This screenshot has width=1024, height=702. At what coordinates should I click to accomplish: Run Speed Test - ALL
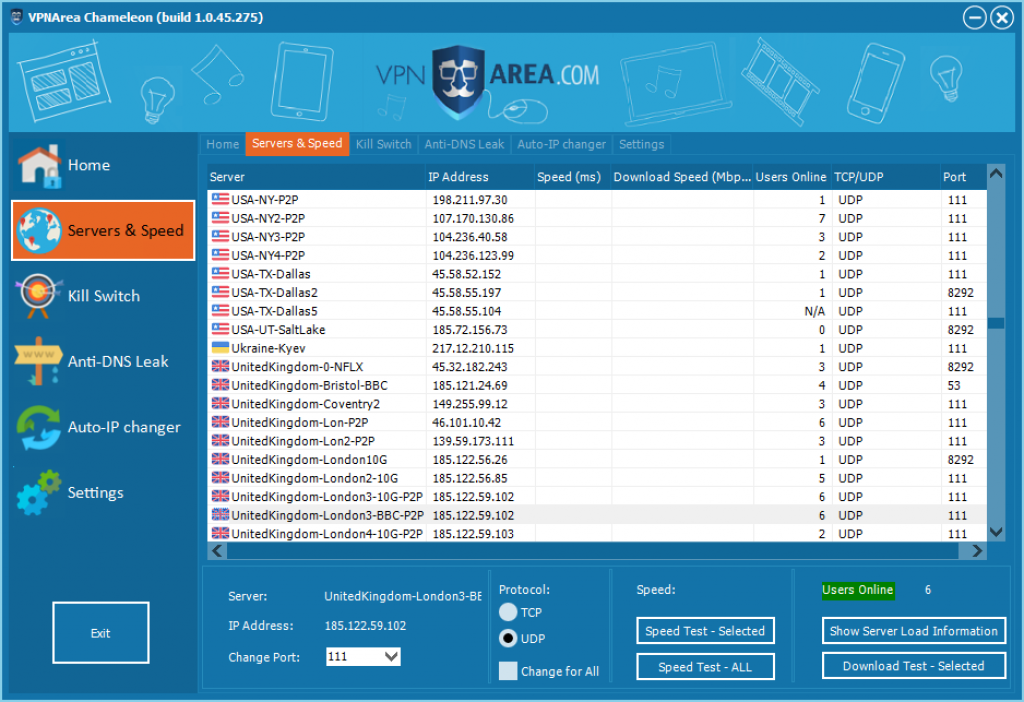pos(705,667)
